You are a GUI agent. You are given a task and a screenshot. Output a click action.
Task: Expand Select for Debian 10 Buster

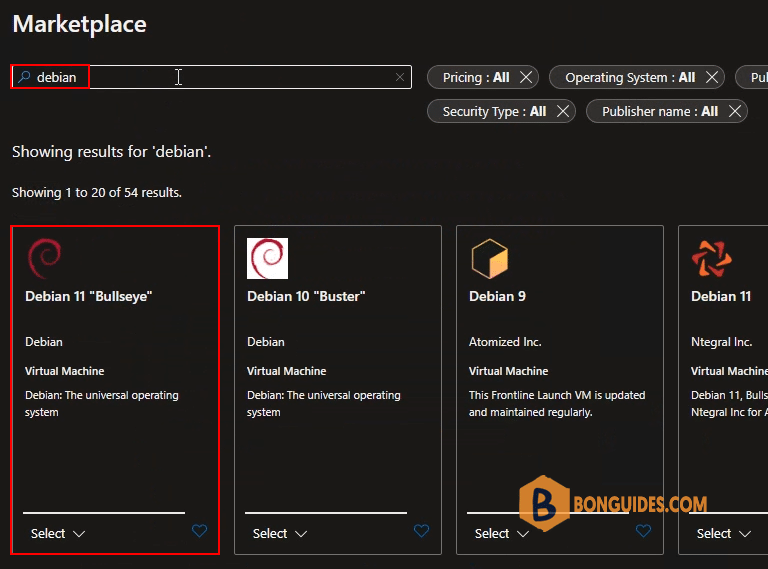pyautogui.click(x=280, y=533)
